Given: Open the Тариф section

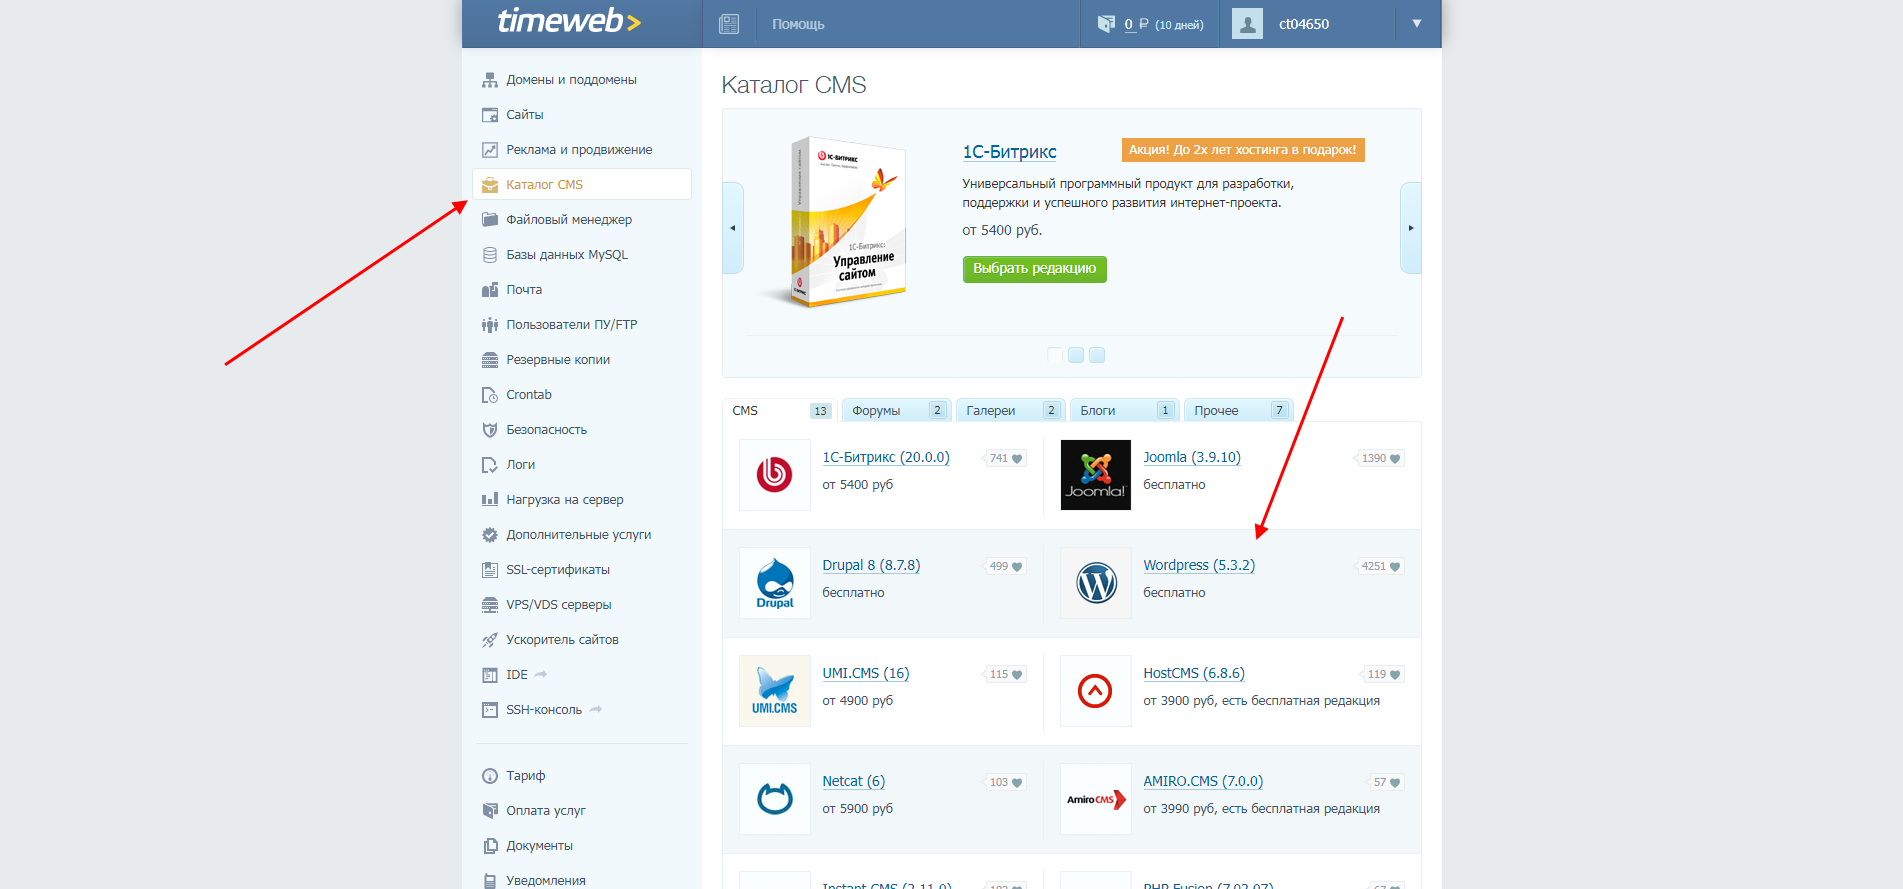Looking at the screenshot, I should [x=525, y=776].
